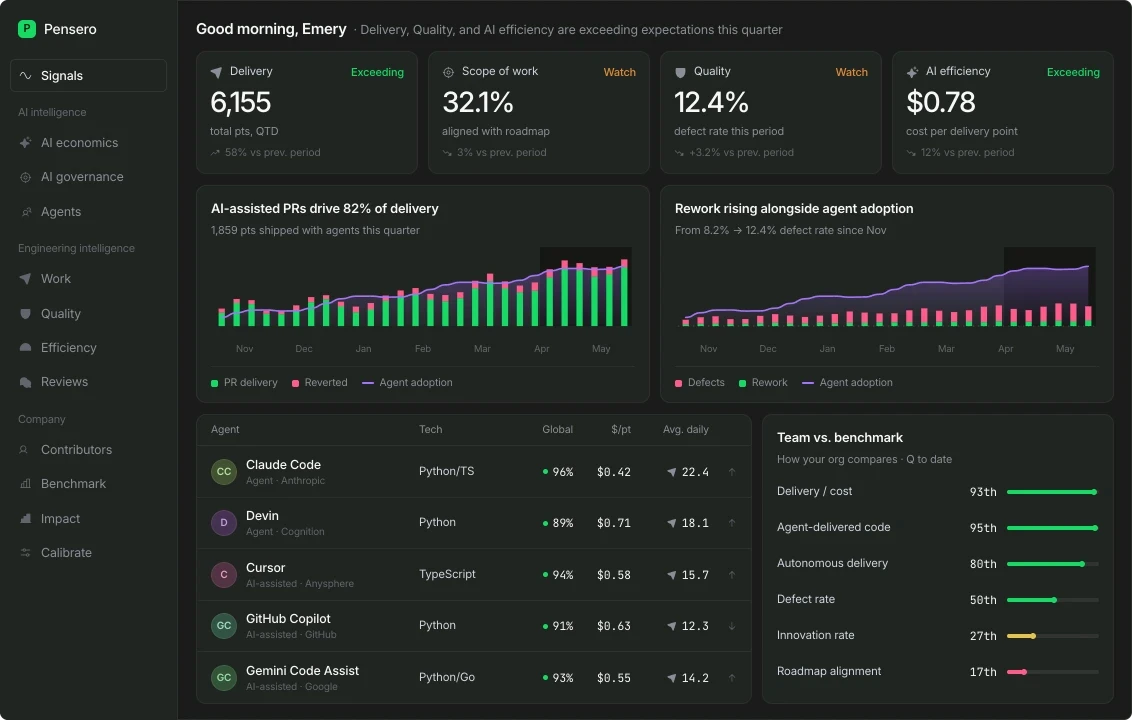Open the Signals menu item

89,76
